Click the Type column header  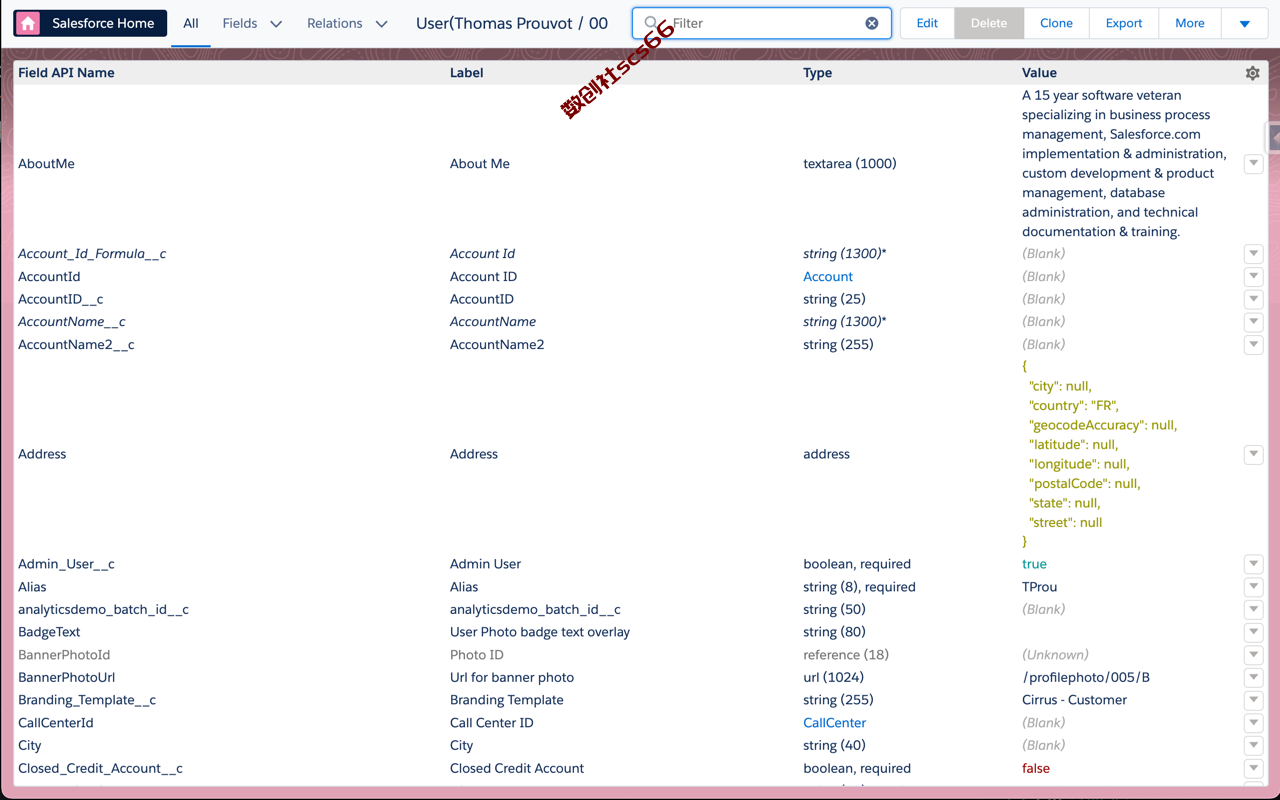coord(817,73)
